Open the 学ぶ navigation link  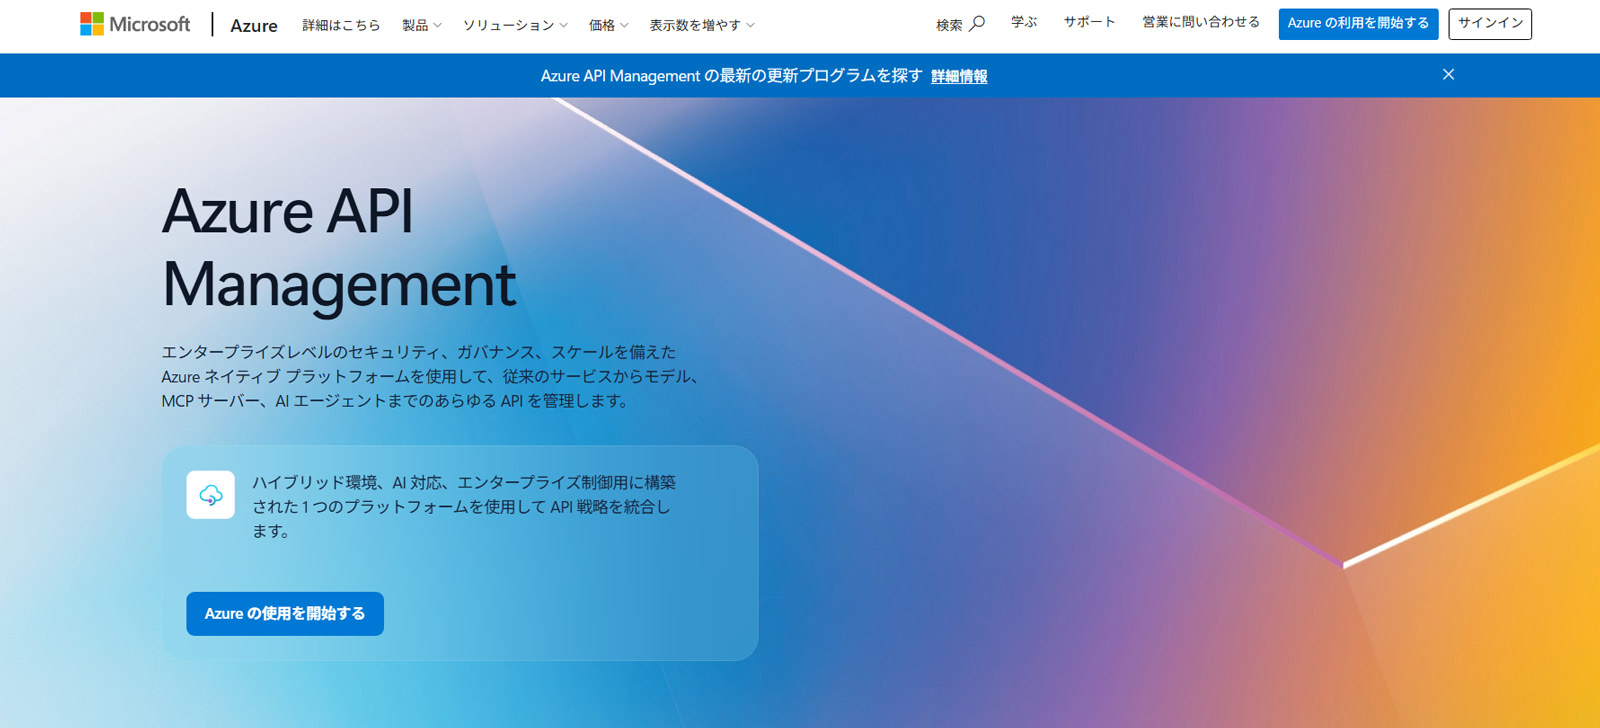1024,22
